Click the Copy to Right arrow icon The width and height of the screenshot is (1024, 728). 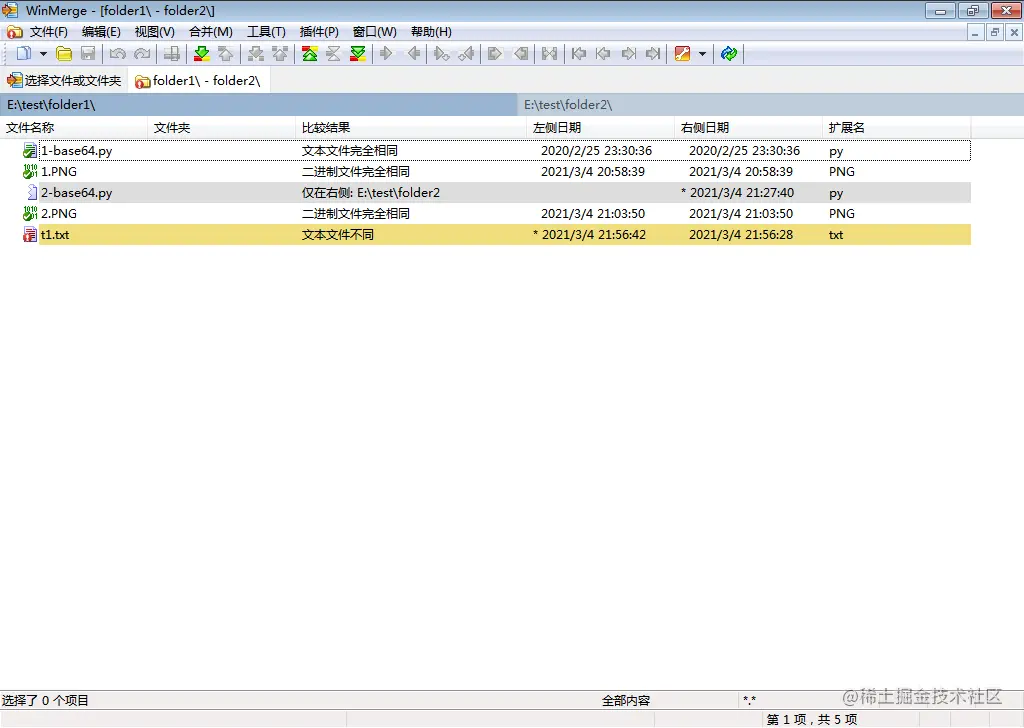coord(387,54)
